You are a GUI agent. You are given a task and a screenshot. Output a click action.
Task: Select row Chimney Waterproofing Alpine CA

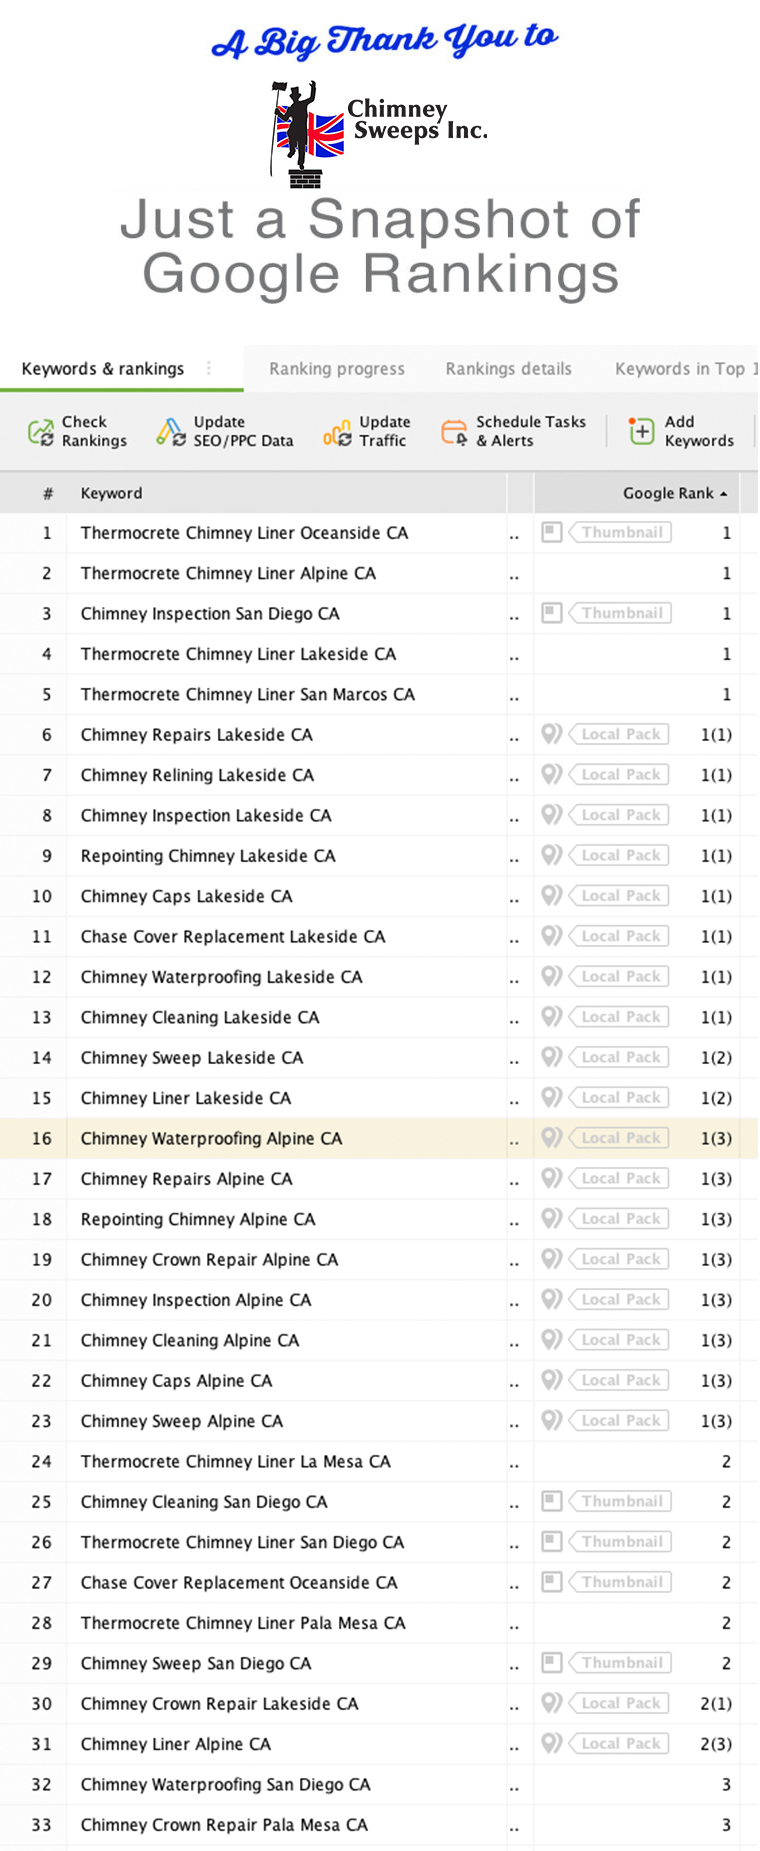click(x=379, y=1138)
